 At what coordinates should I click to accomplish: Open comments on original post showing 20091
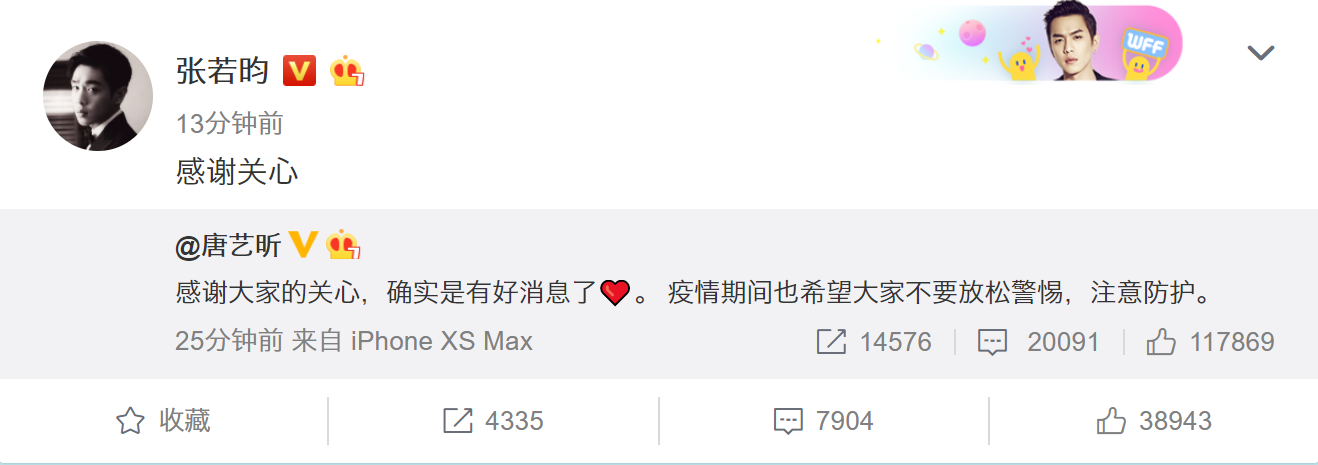[x=1038, y=343]
